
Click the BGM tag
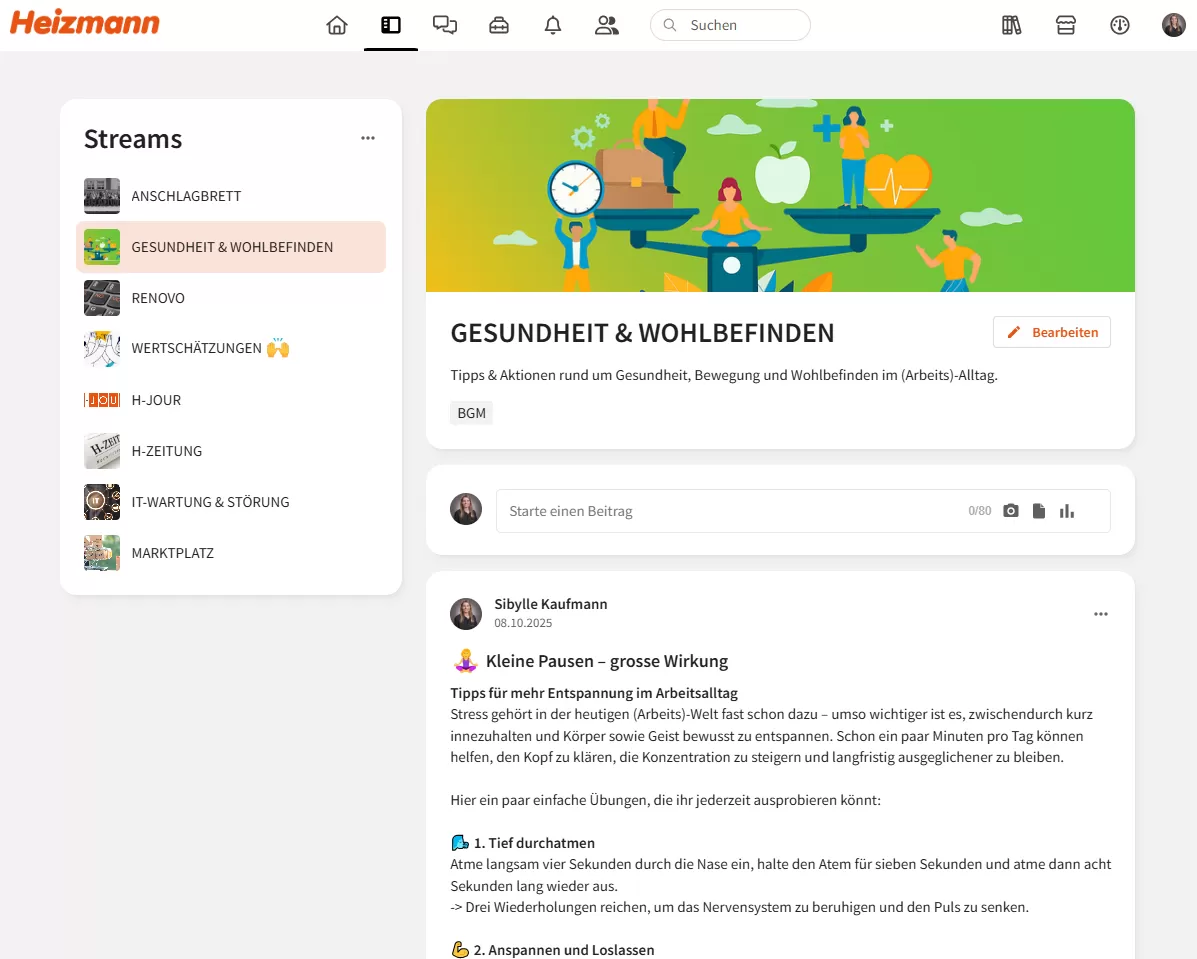pos(471,413)
